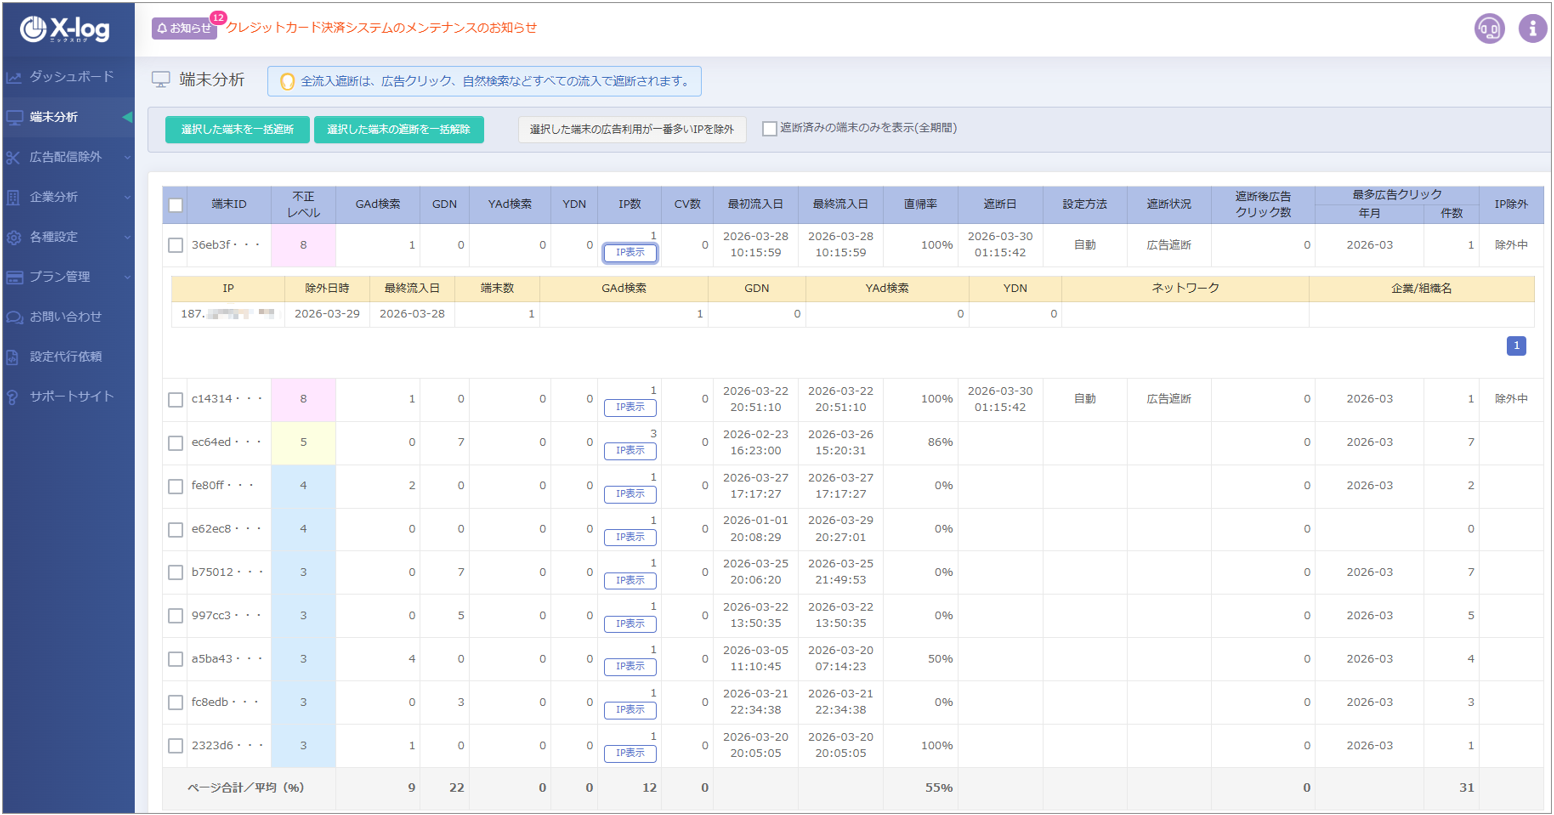Open the お知らせ notification bell badge

[184, 28]
